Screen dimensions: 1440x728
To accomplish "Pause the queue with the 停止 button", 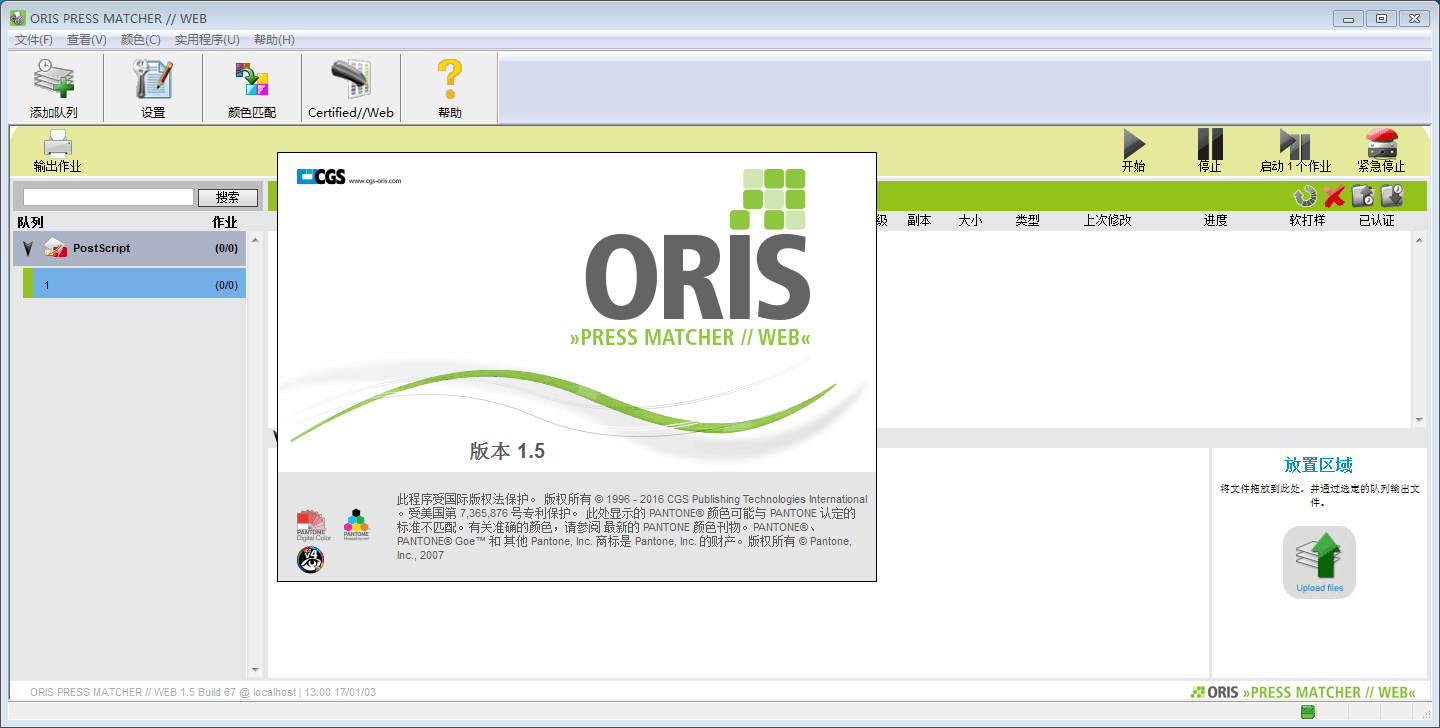I will point(1210,144).
